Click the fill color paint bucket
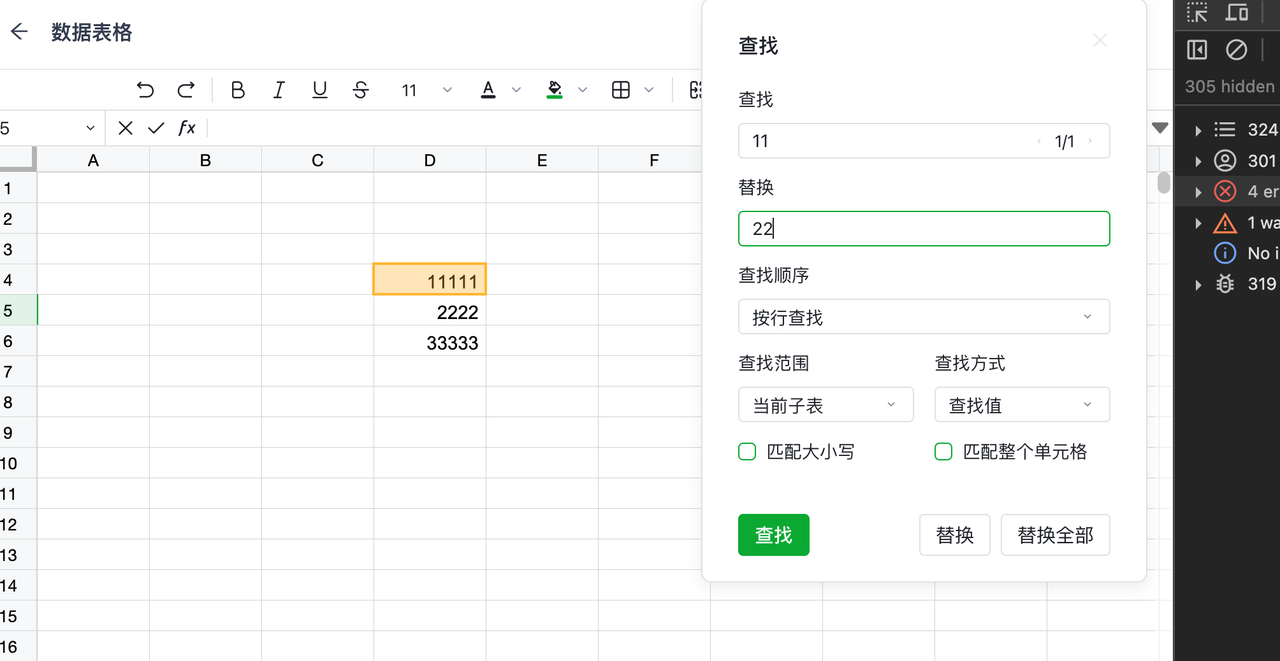This screenshot has height=661, width=1280. tap(555, 90)
